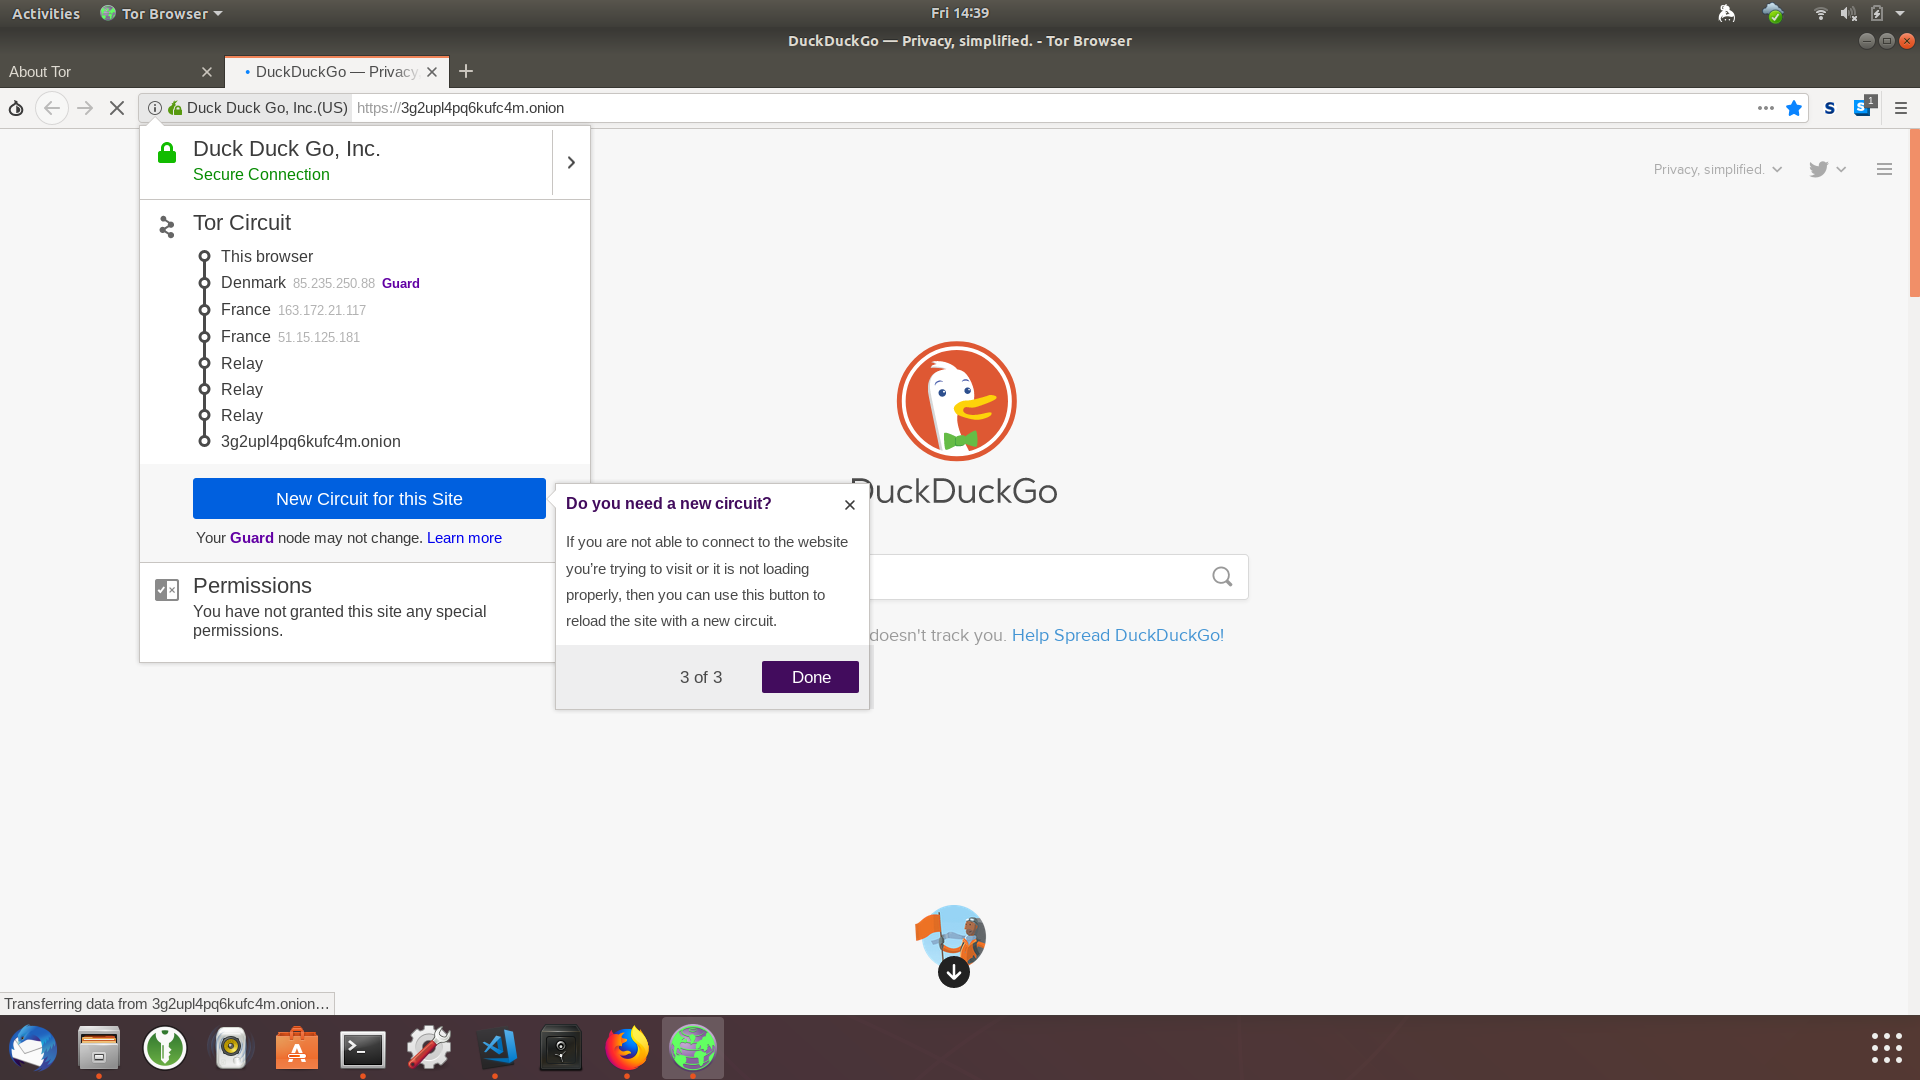Click New Circuit for this Site button

coord(369,499)
